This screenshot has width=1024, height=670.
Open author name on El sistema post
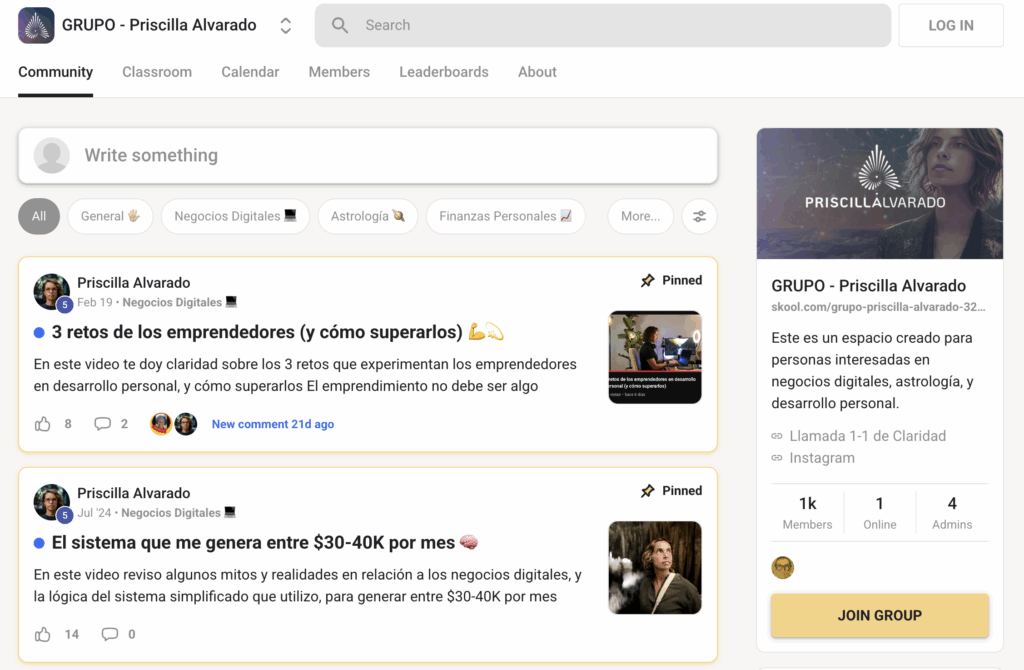point(134,493)
